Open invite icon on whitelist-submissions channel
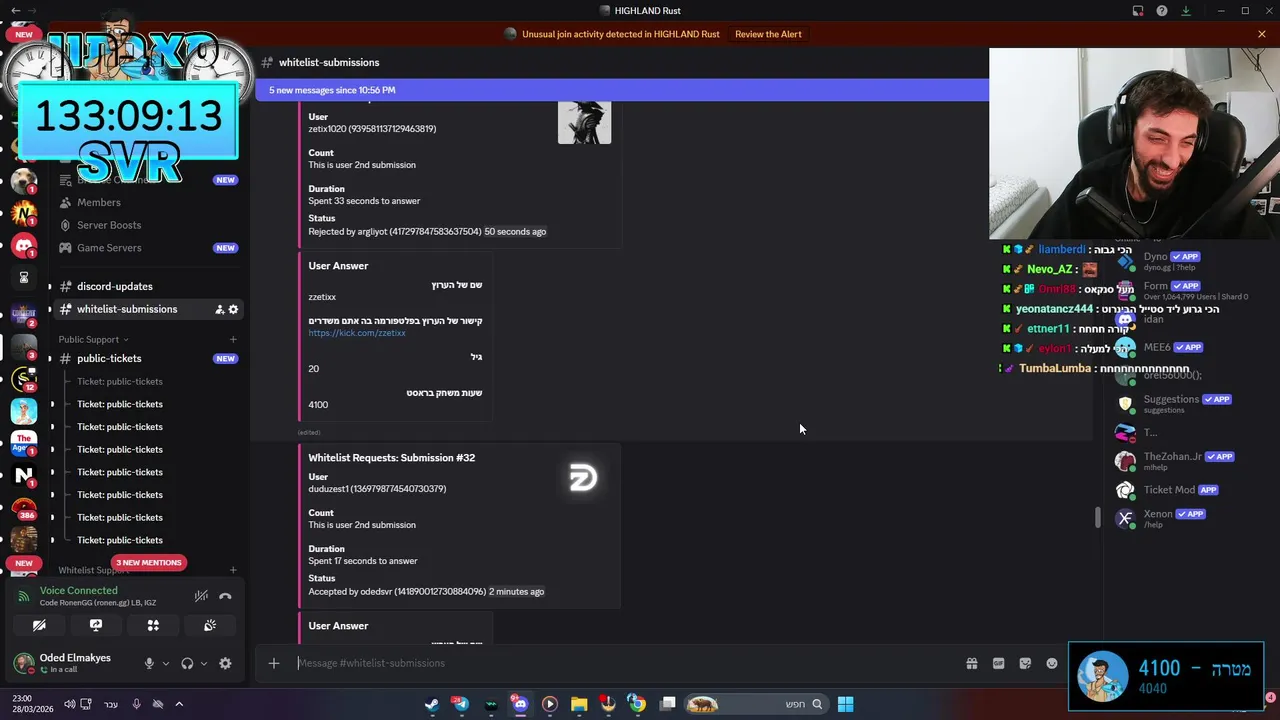 tap(219, 309)
